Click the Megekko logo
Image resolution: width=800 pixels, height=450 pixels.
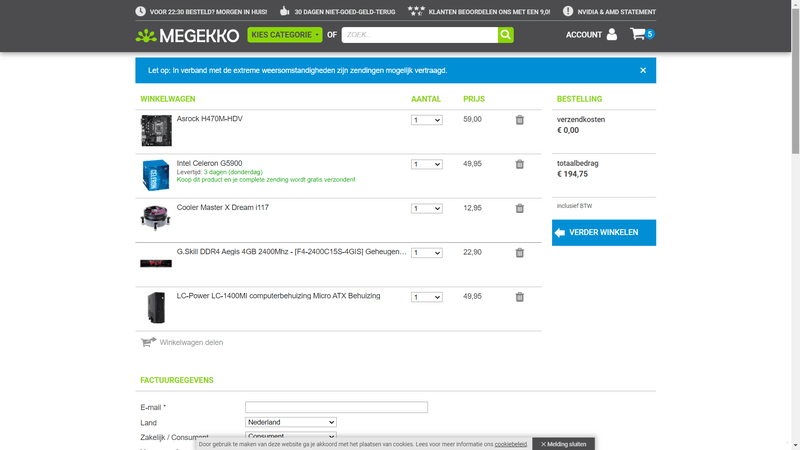point(187,35)
